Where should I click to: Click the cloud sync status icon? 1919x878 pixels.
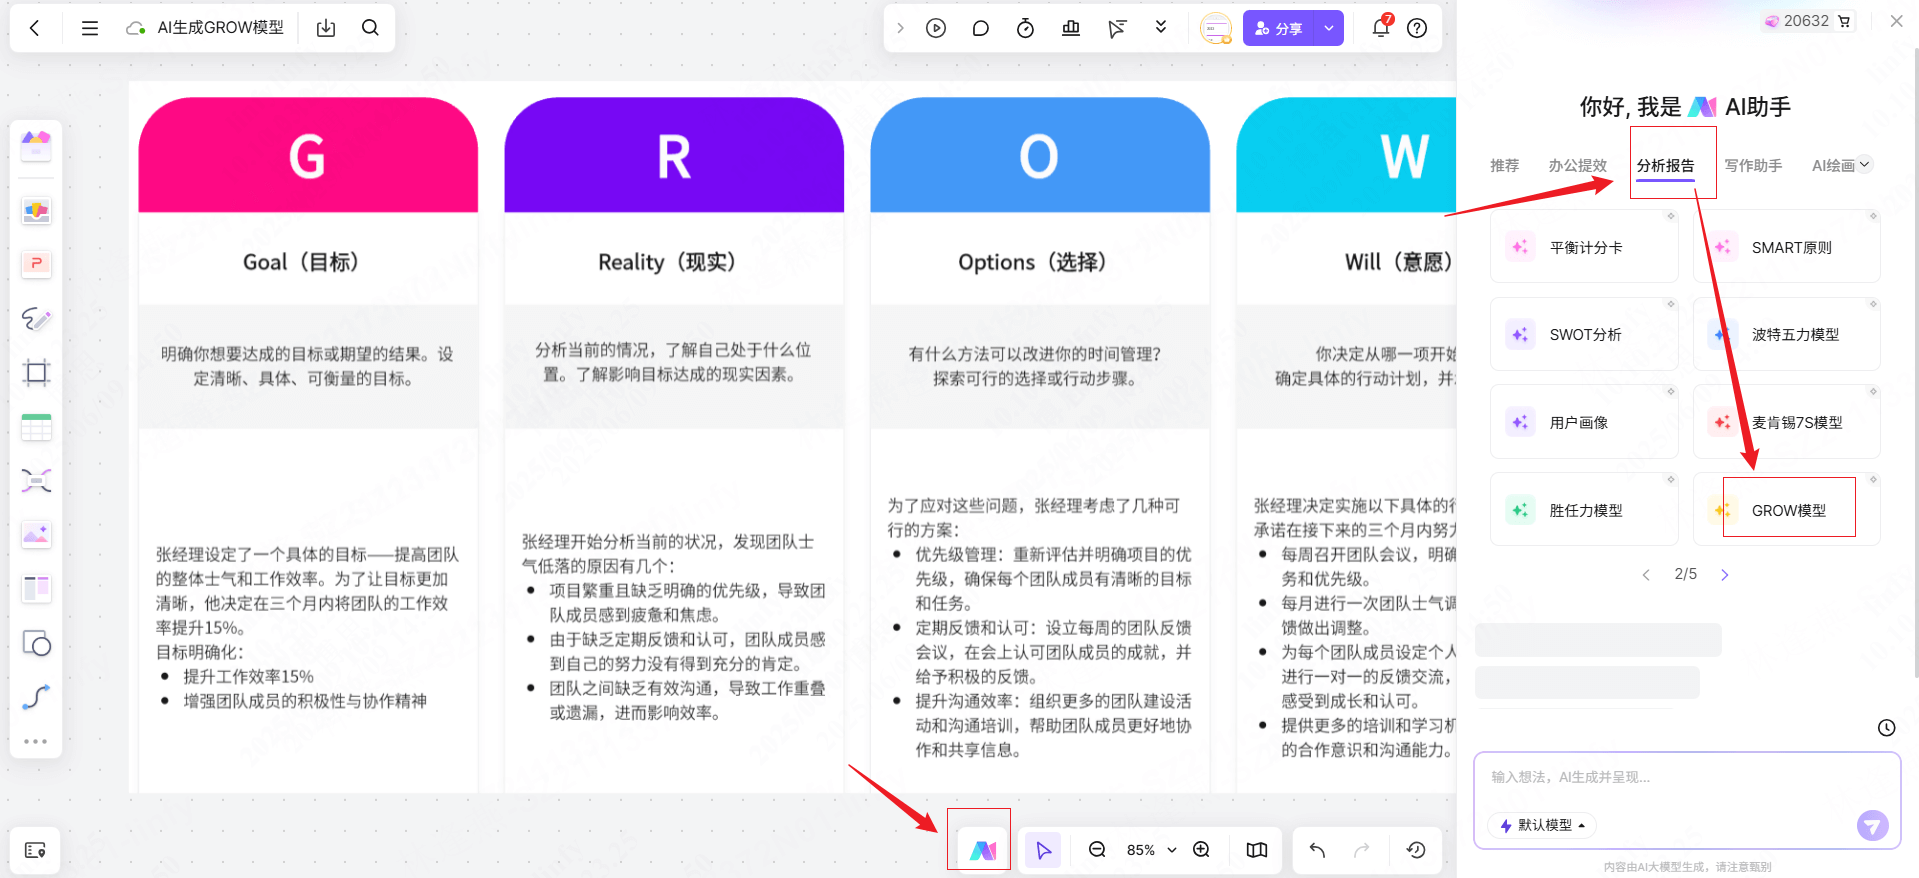click(x=135, y=28)
